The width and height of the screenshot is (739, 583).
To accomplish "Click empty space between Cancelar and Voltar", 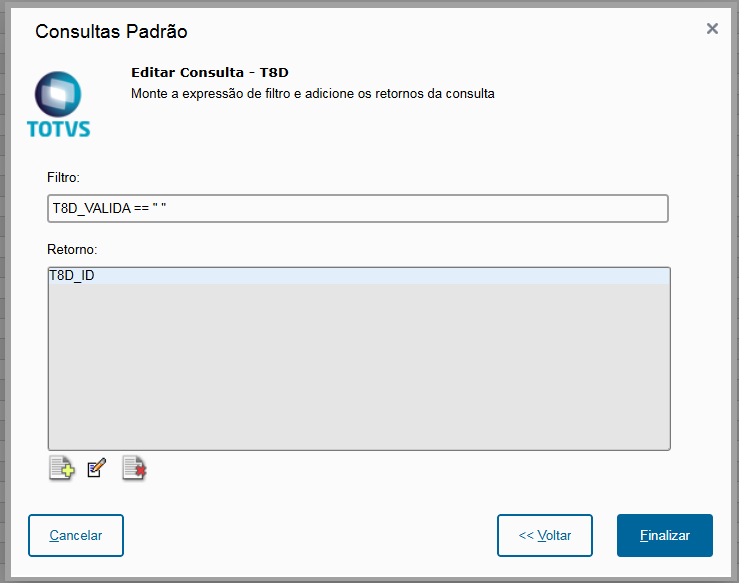I will pos(310,535).
